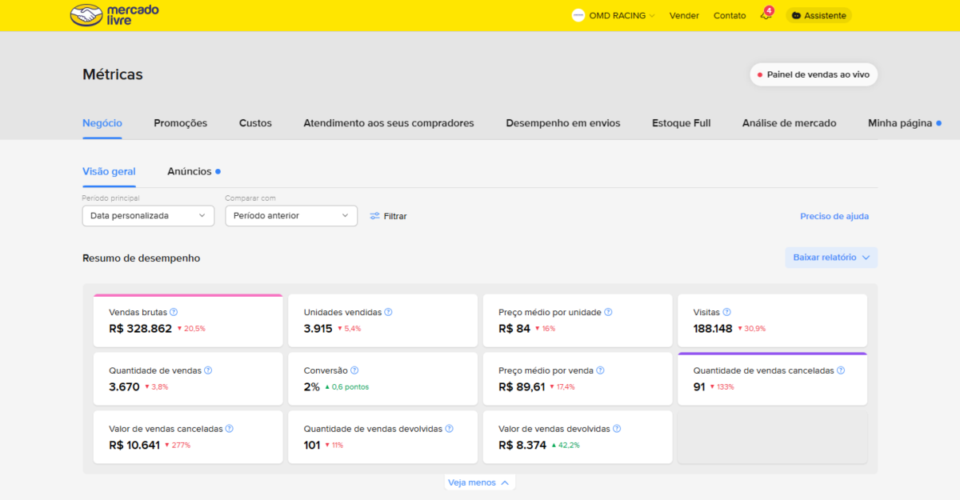Open the notifications bell icon

click(766, 15)
